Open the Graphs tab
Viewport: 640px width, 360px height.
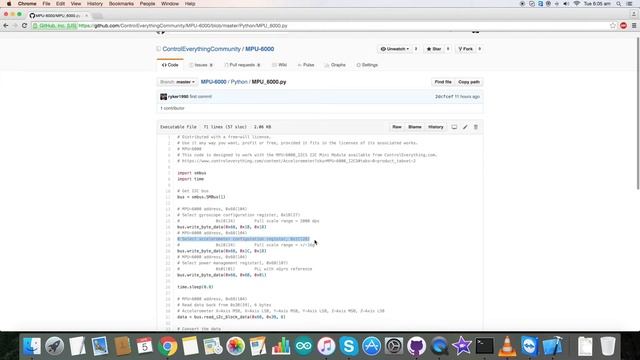[335, 65]
